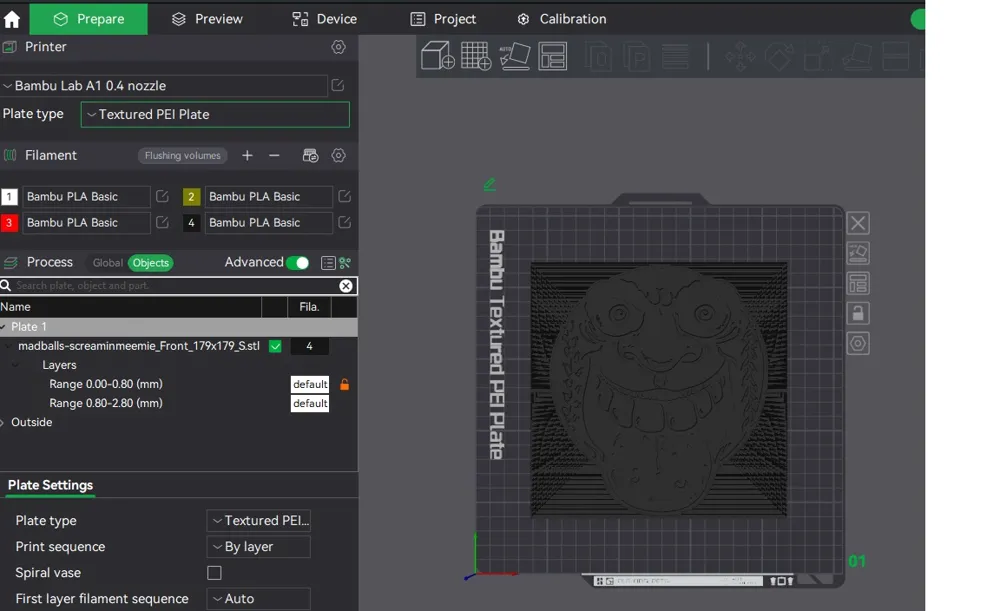Open printer settings gear icon

point(339,47)
